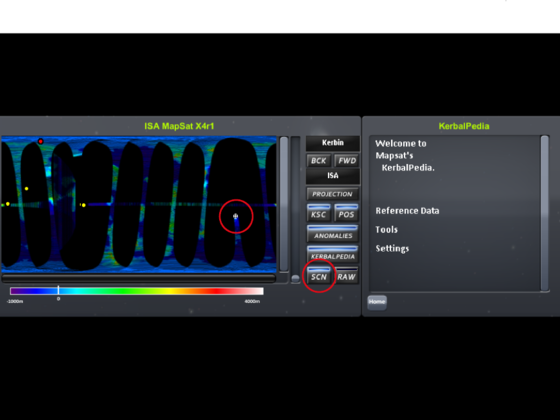Select the Kerbin body label
The image size is (560, 420).
332,143
